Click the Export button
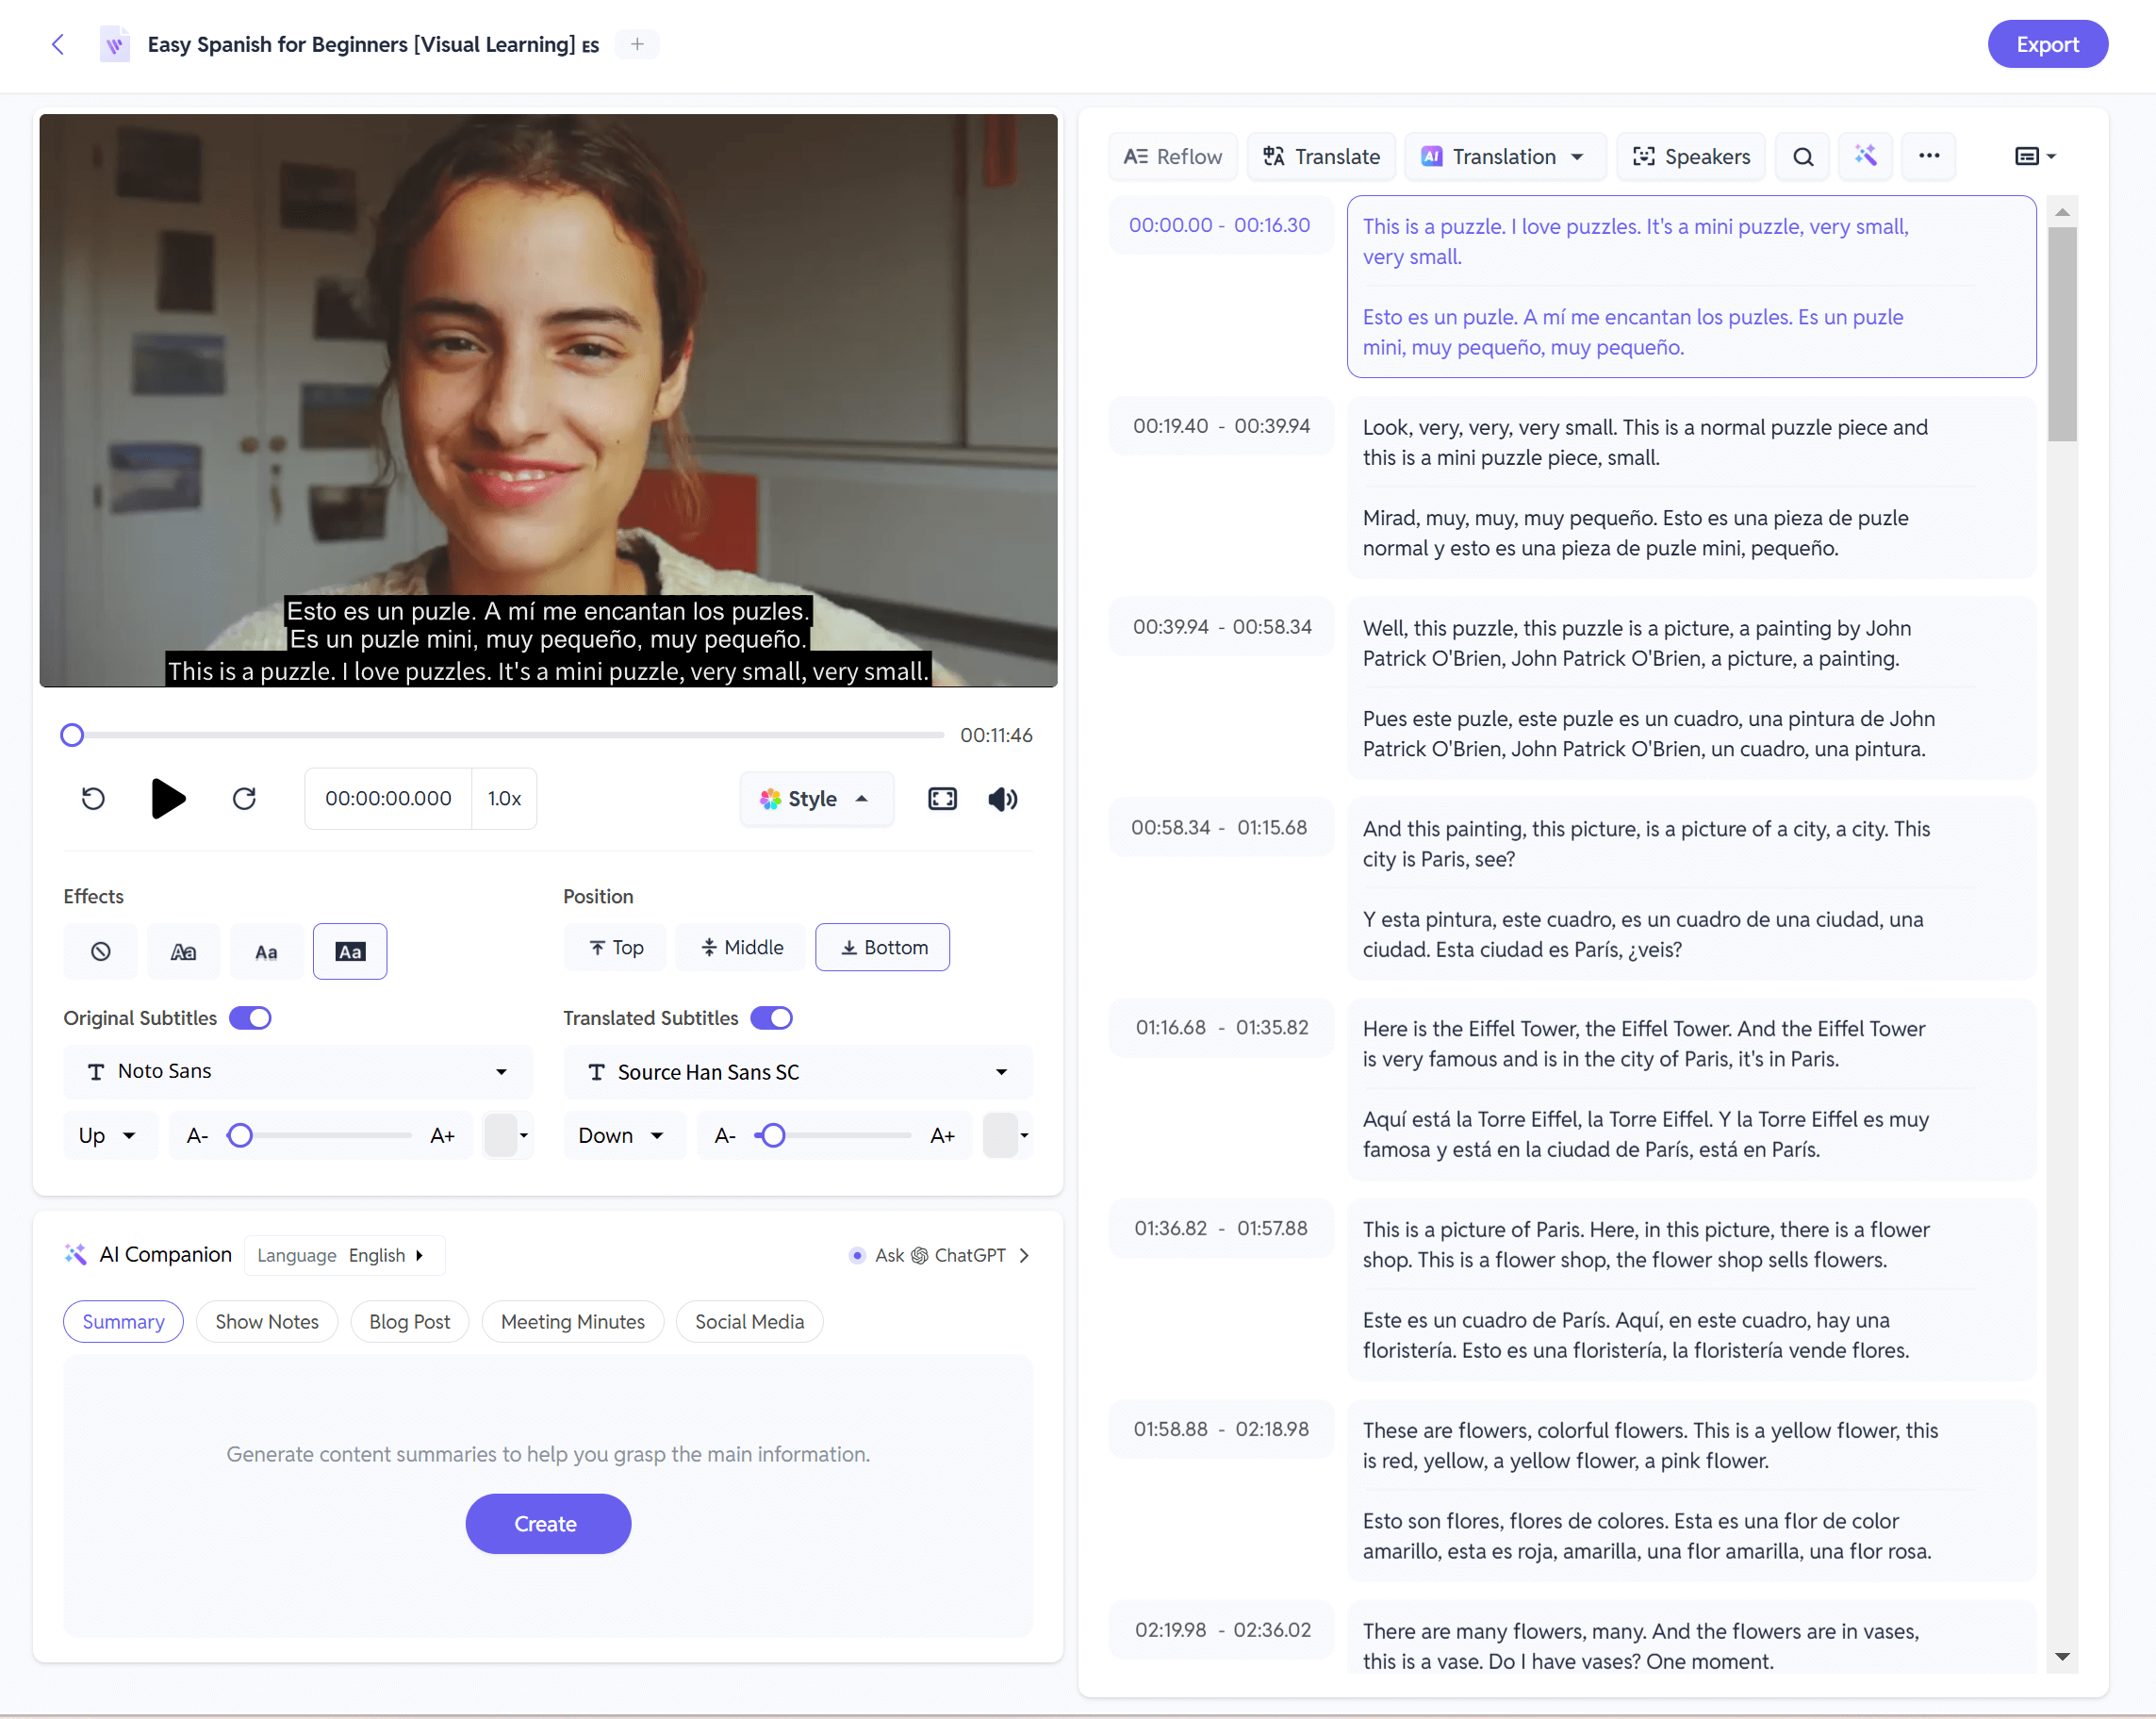Viewport: 2156px width, 1719px height. [x=2046, y=44]
